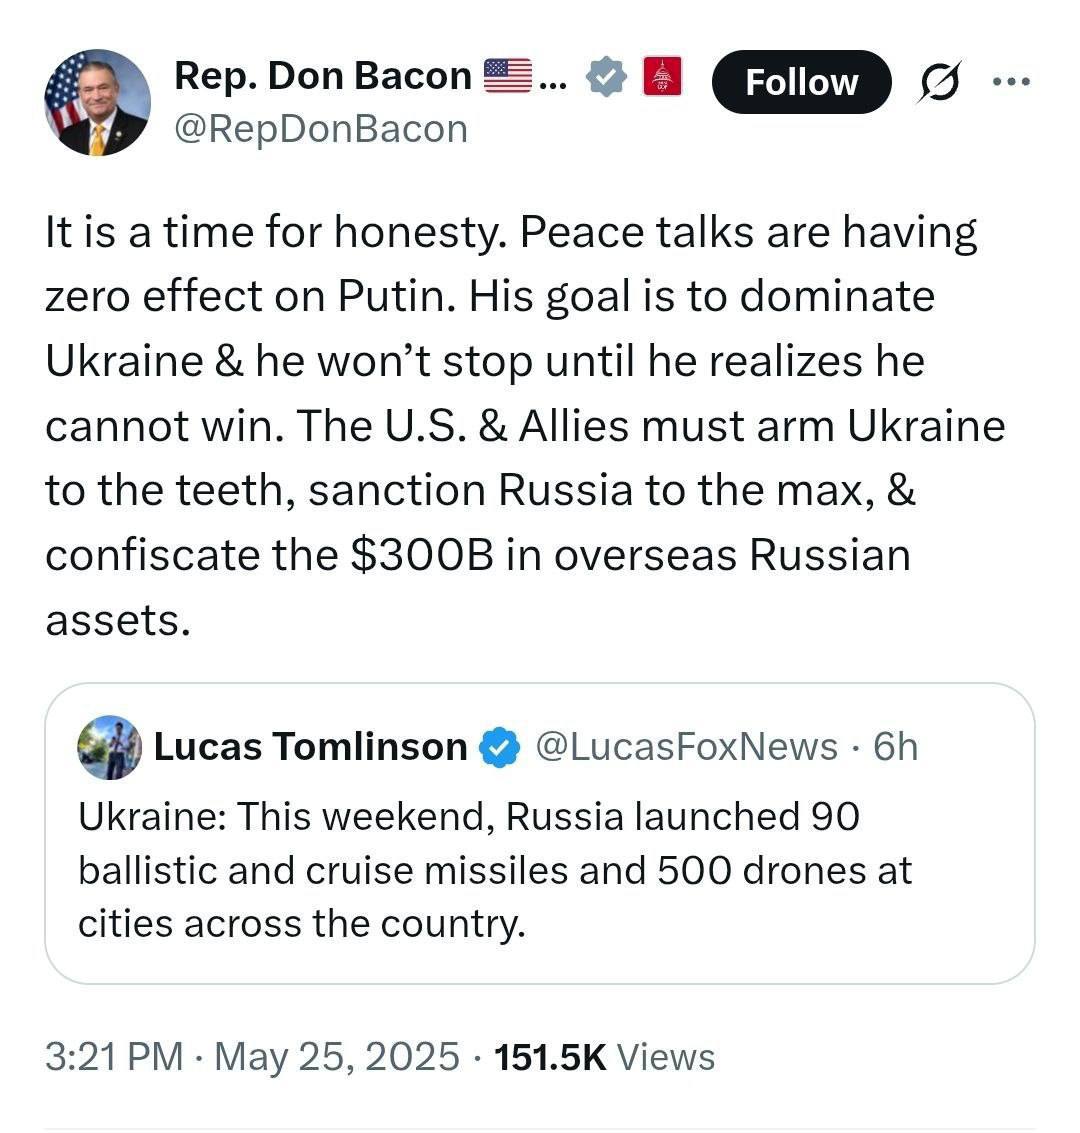Click the Rep. Don Bacon display name
This screenshot has width=1080, height=1133.
click(x=322, y=76)
